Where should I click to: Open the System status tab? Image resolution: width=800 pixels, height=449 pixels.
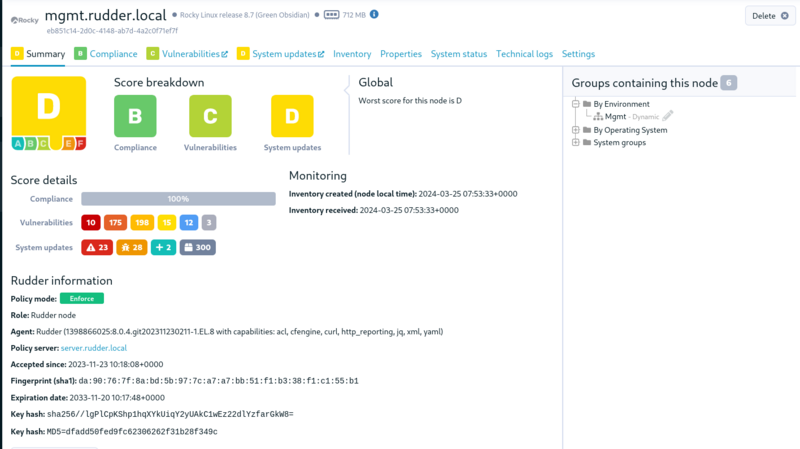pyautogui.click(x=459, y=54)
